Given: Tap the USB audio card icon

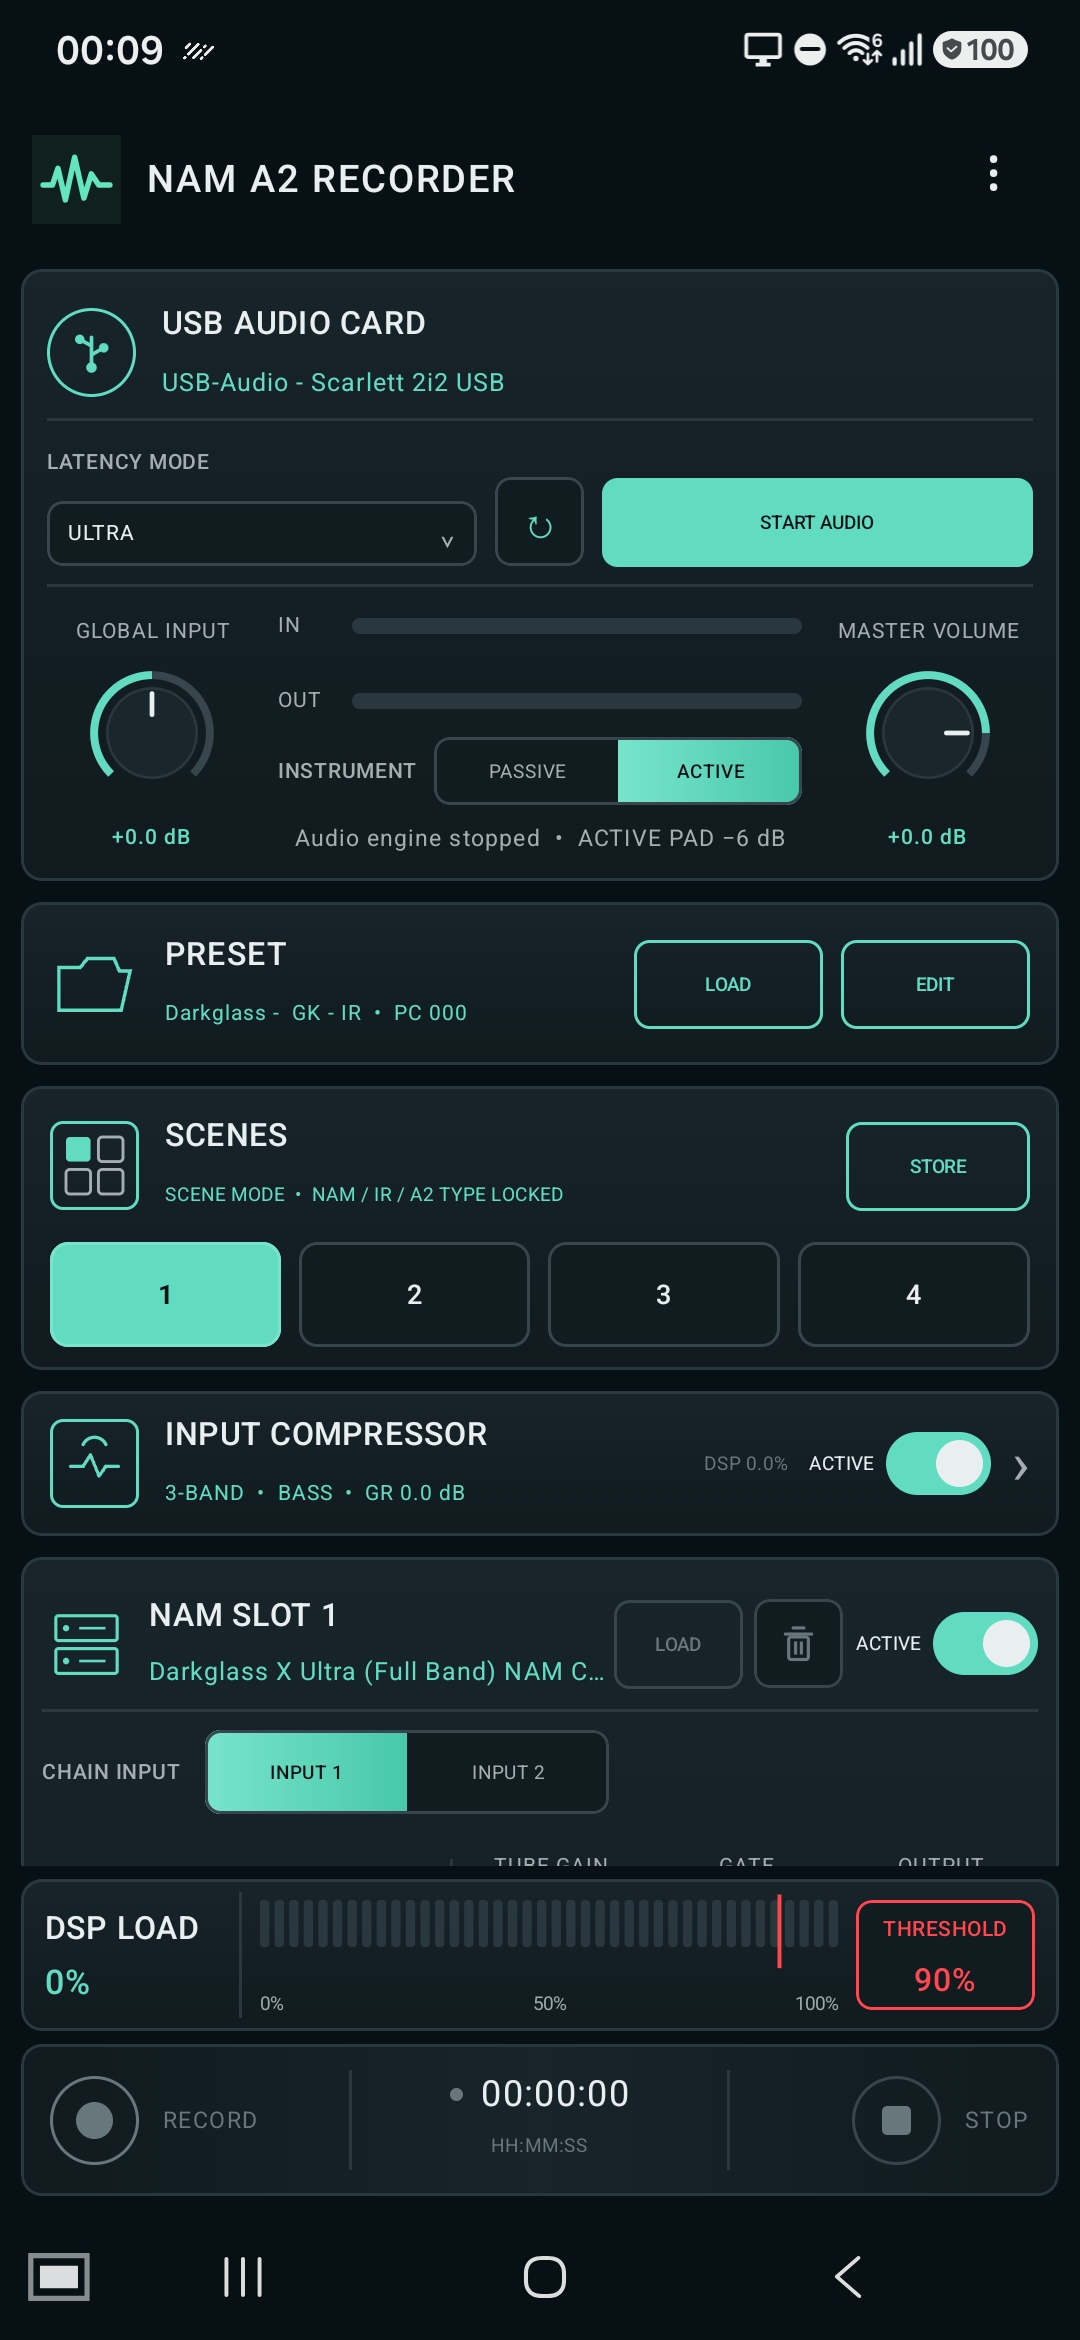Looking at the screenshot, I should (x=92, y=352).
